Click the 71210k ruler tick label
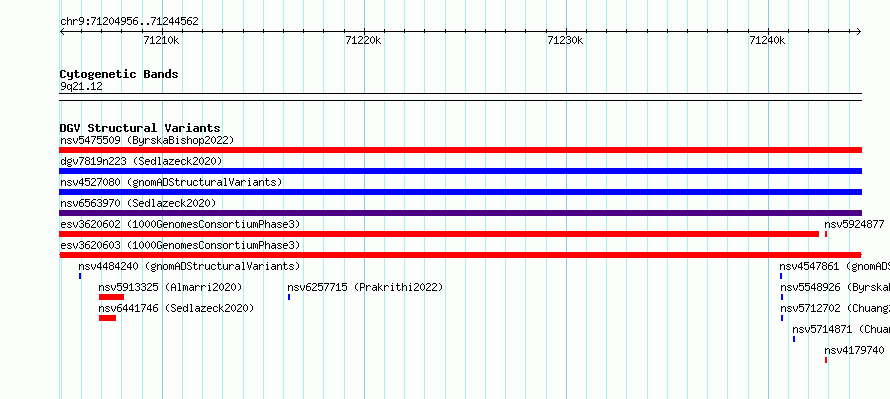This screenshot has width=890, height=399. 162,40
